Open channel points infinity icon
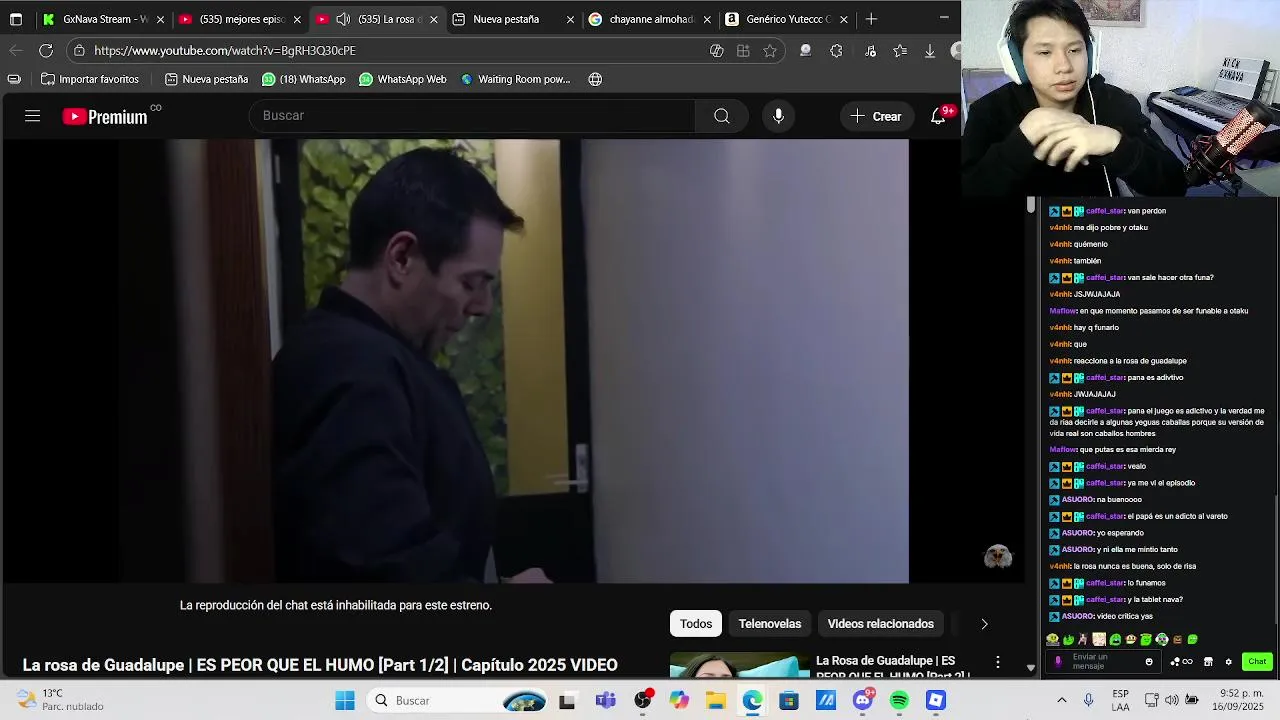Viewport: 1280px width, 720px height. click(x=1182, y=662)
